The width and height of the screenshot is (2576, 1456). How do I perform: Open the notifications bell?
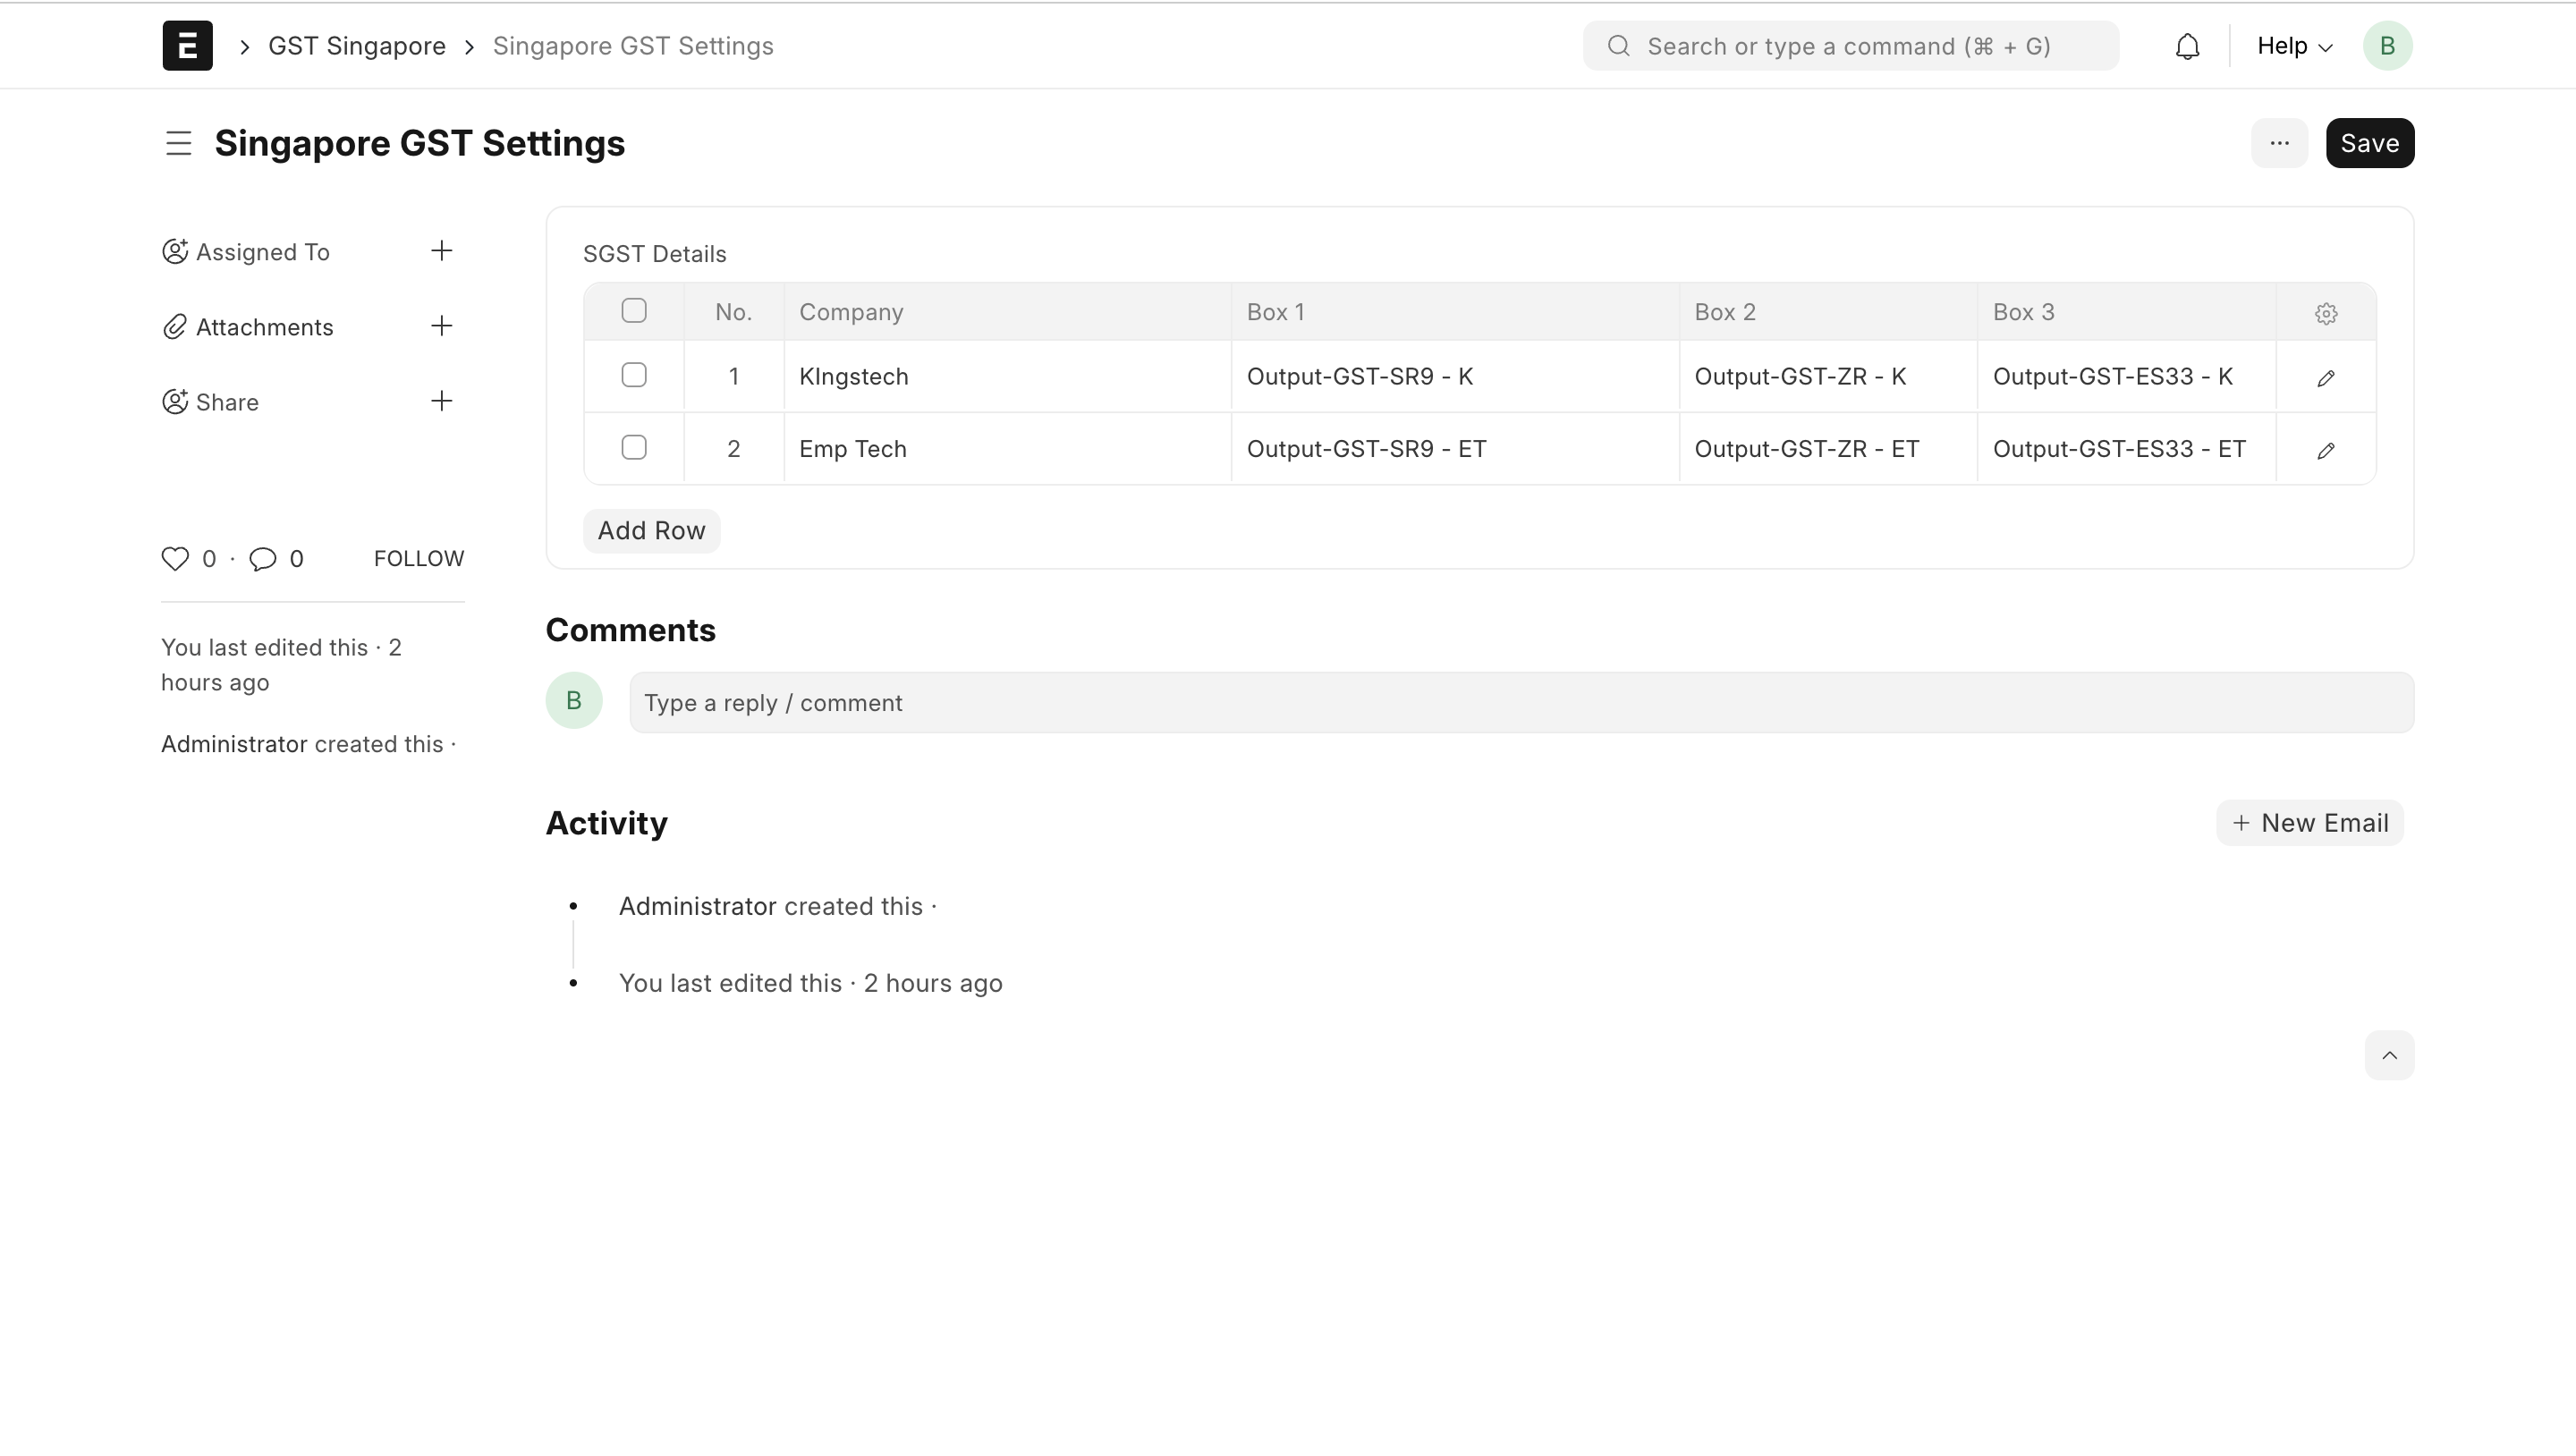(2187, 46)
